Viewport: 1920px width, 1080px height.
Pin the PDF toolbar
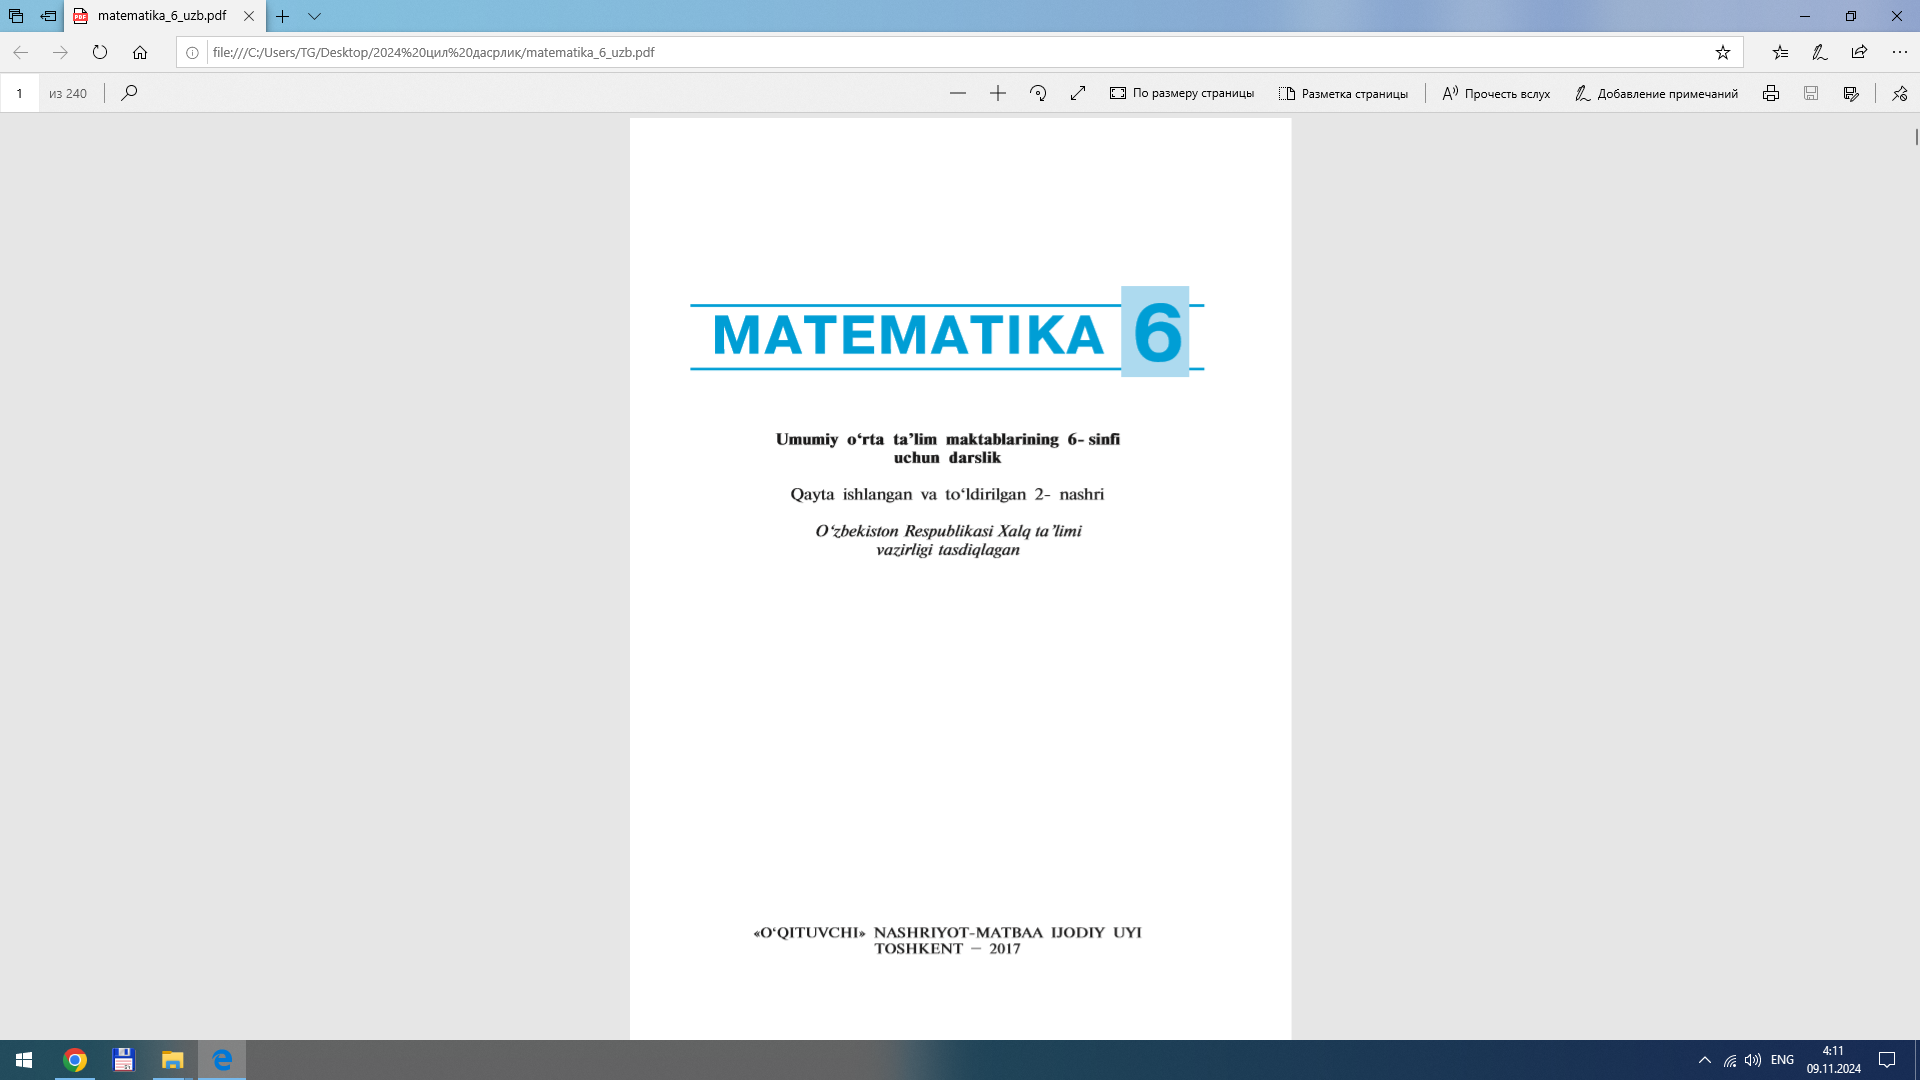1899,93
